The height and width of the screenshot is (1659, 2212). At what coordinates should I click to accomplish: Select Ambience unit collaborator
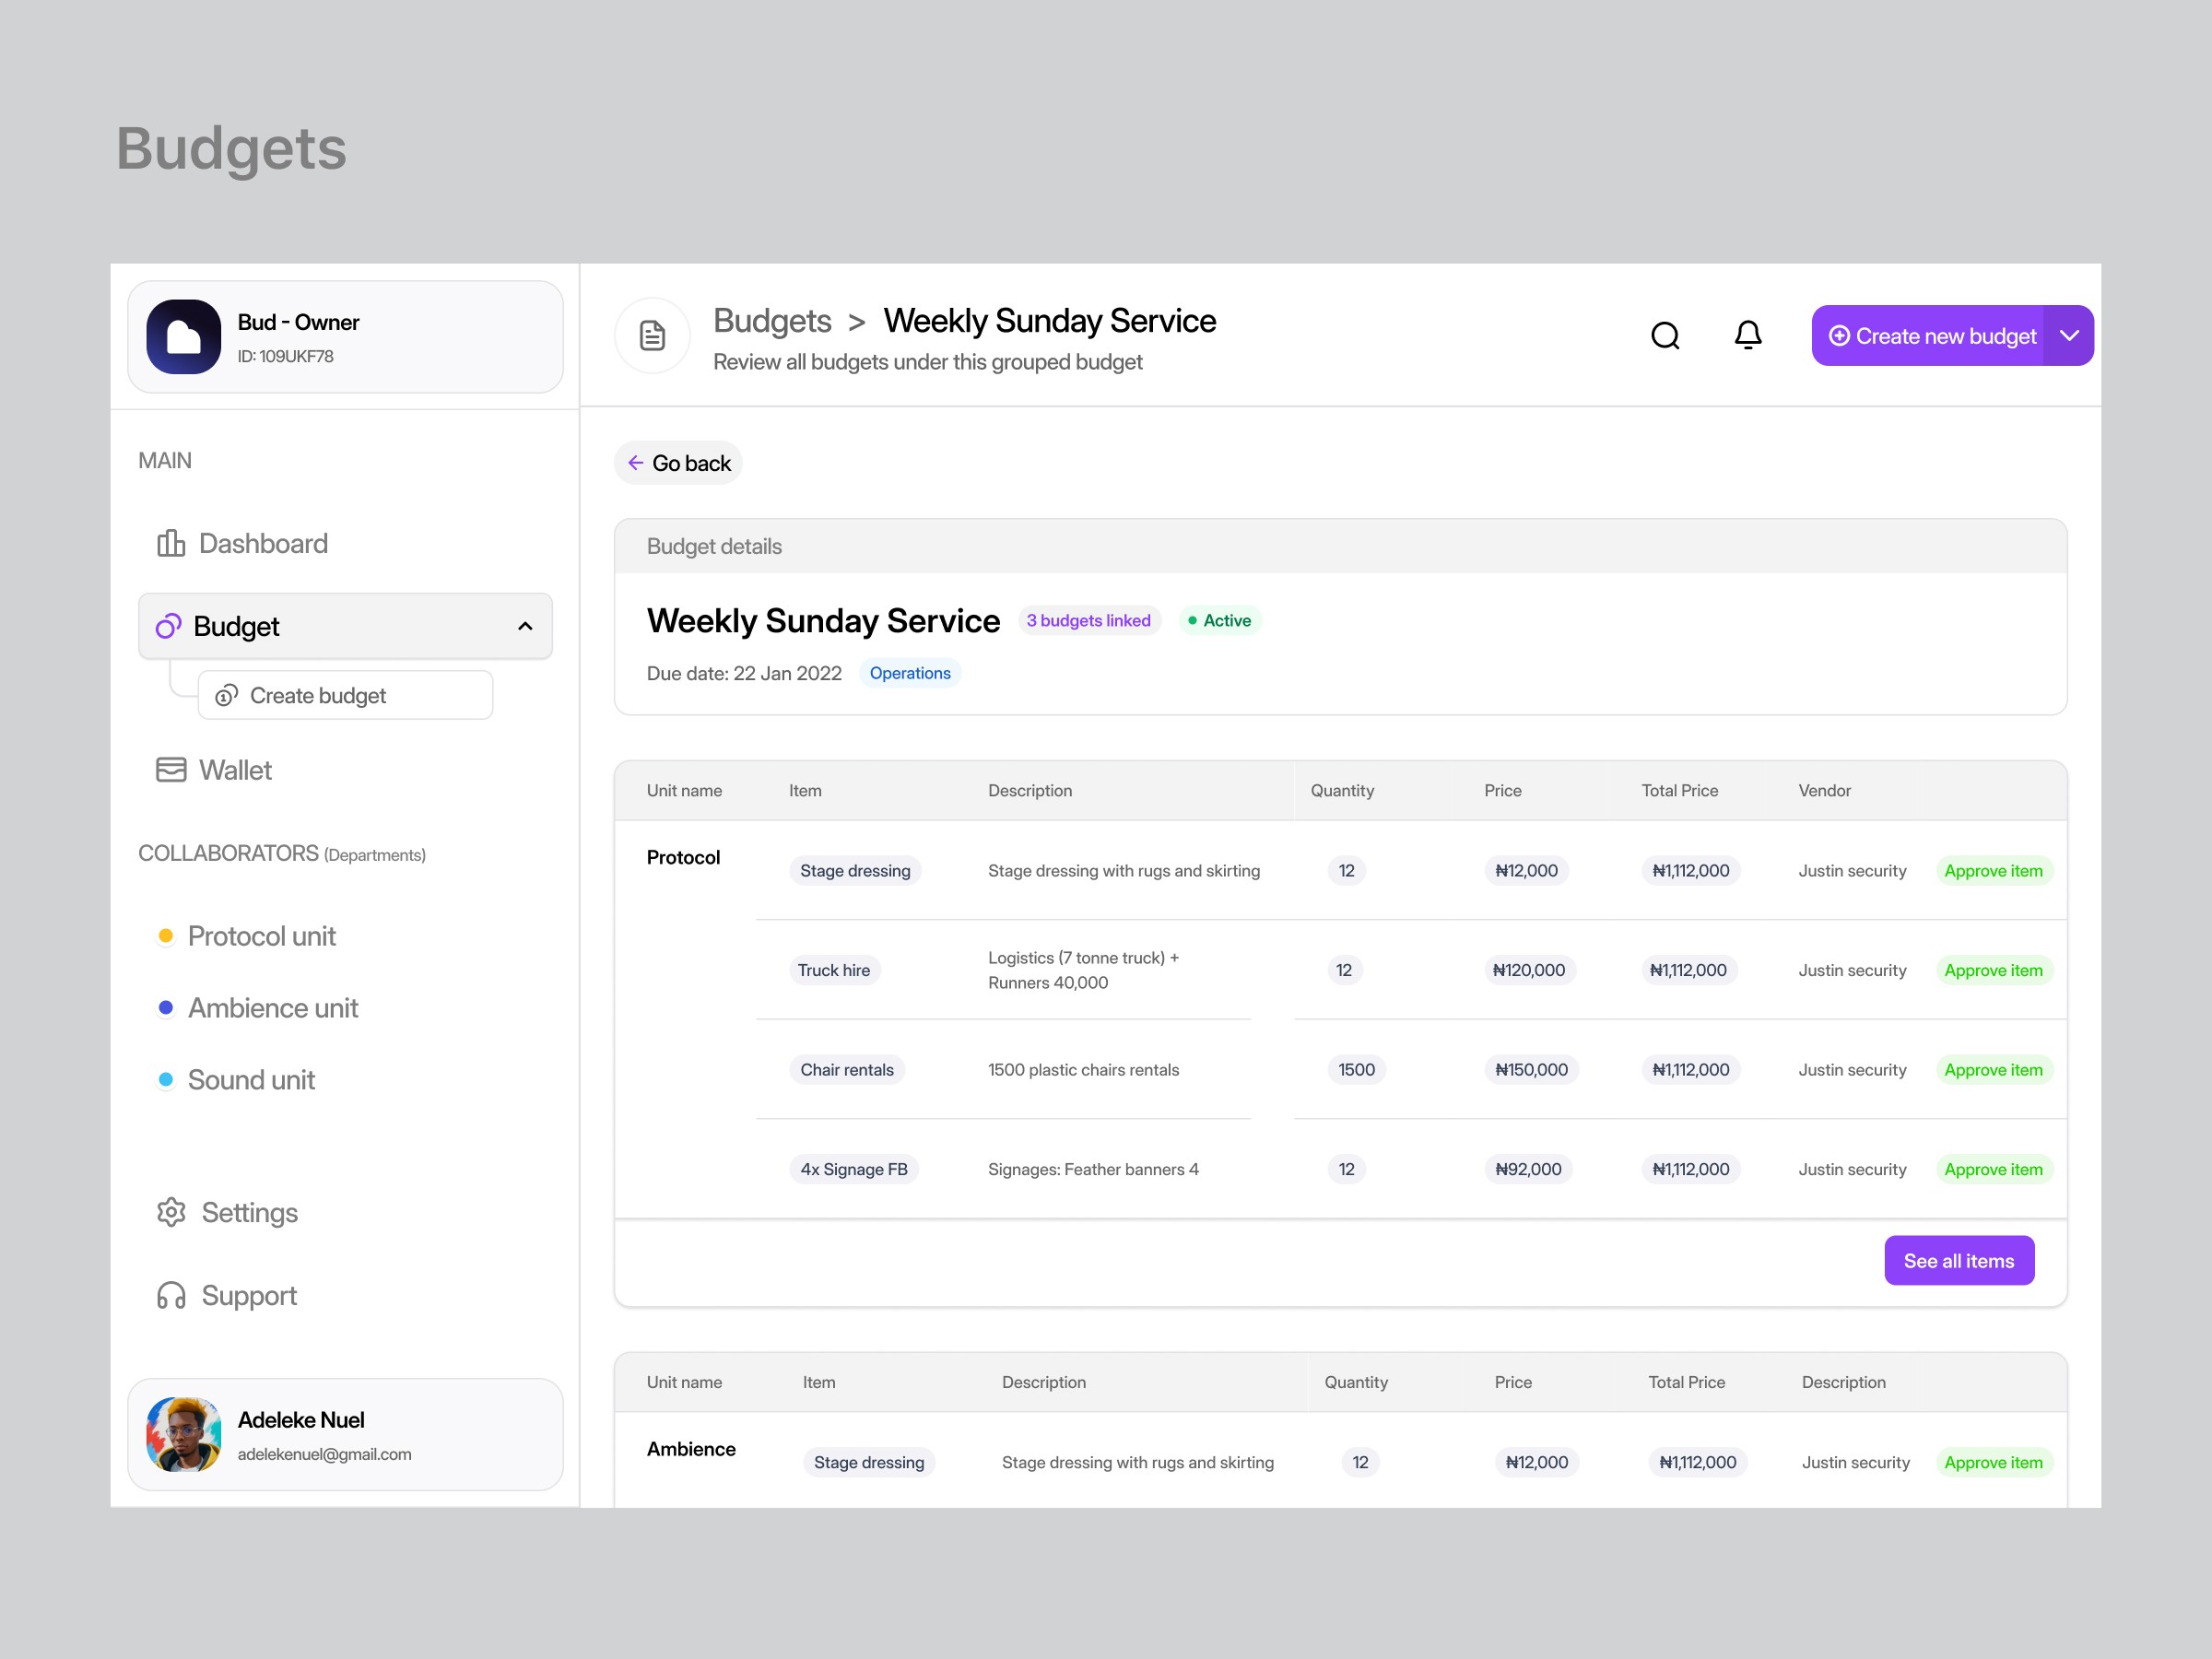coord(272,1008)
